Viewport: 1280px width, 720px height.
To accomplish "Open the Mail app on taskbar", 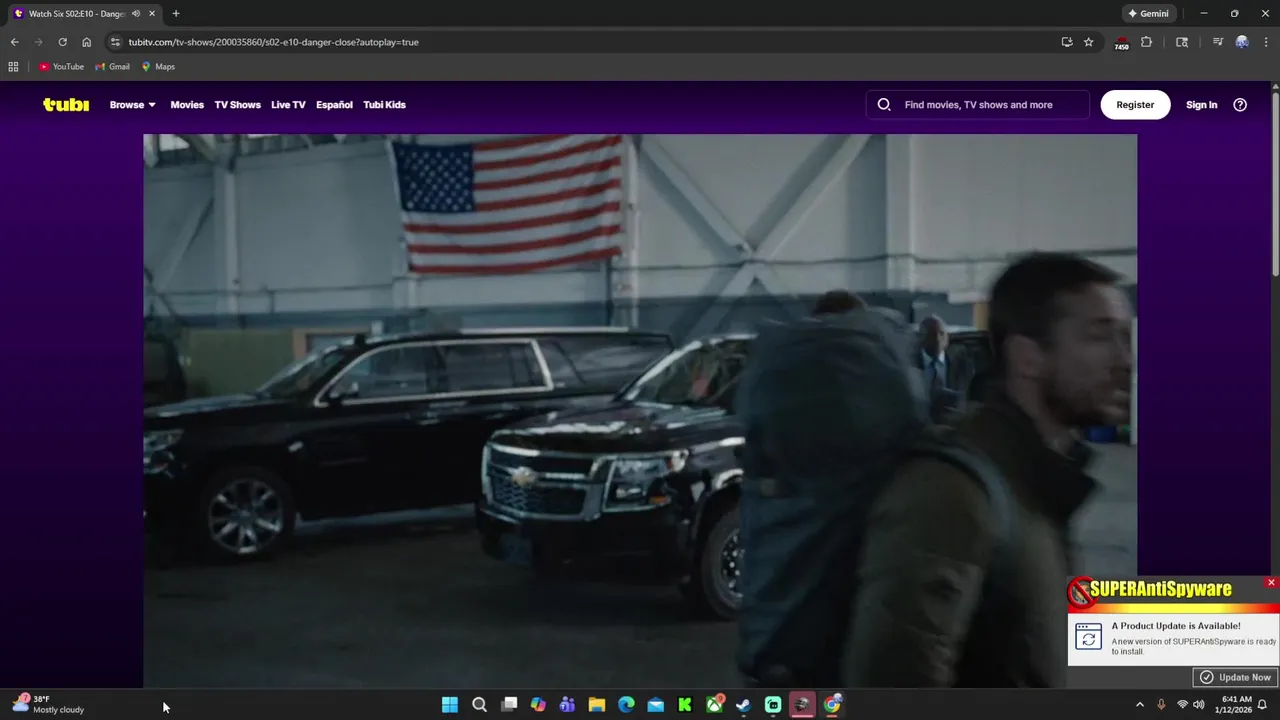I will point(655,705).
